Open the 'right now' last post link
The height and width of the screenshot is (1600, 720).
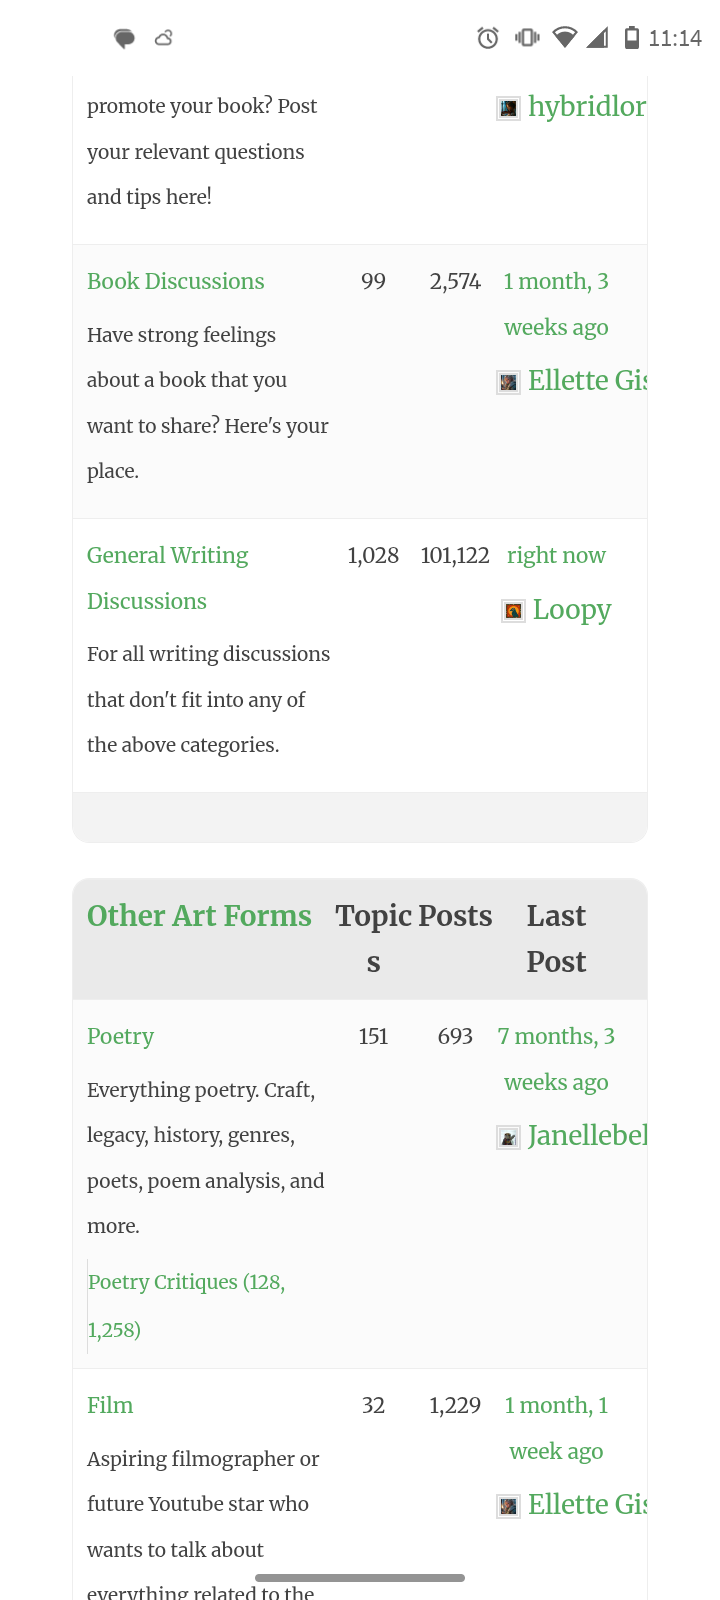pyautogui.click(x=556, y=555)
